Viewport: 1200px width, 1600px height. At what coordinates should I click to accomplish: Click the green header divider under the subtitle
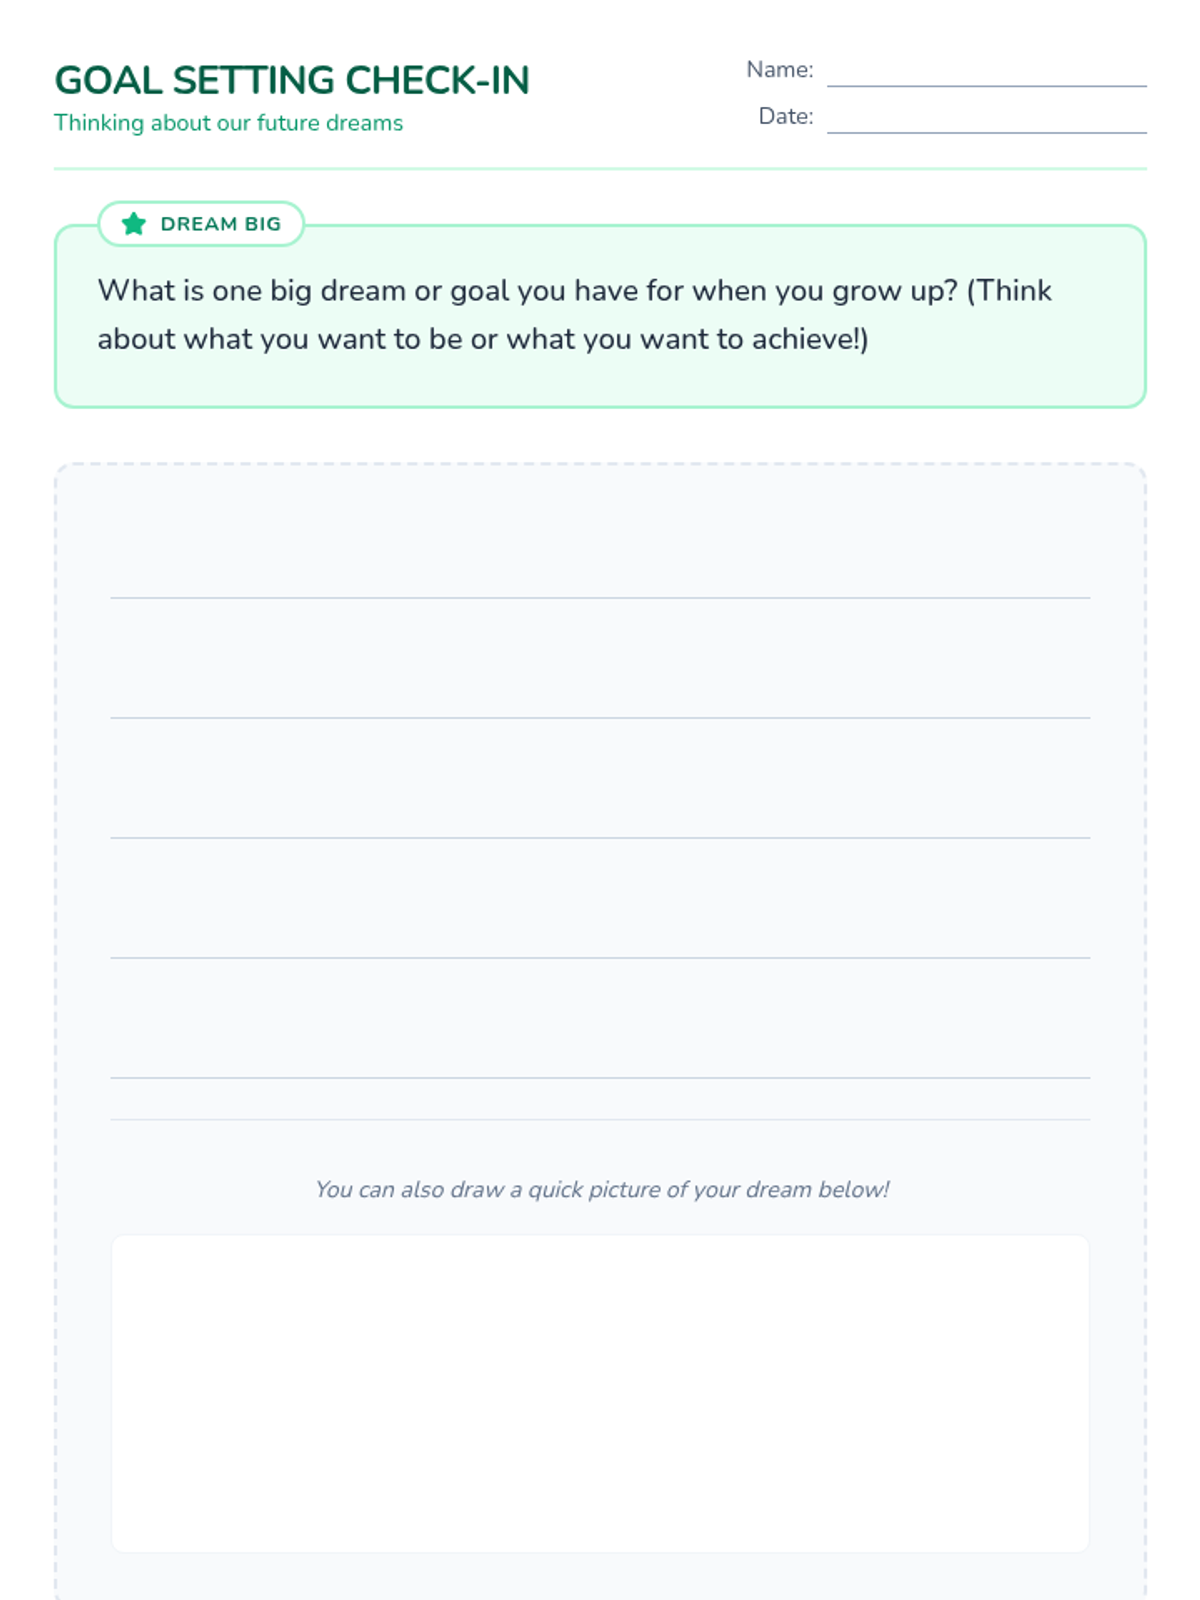(600, 169)
